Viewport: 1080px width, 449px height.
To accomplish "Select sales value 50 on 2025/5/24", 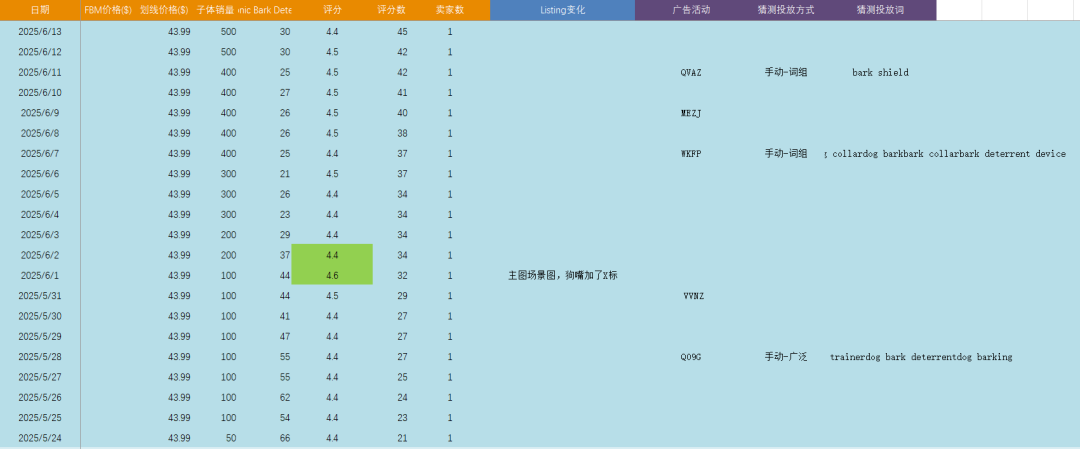I will (231, 438).
